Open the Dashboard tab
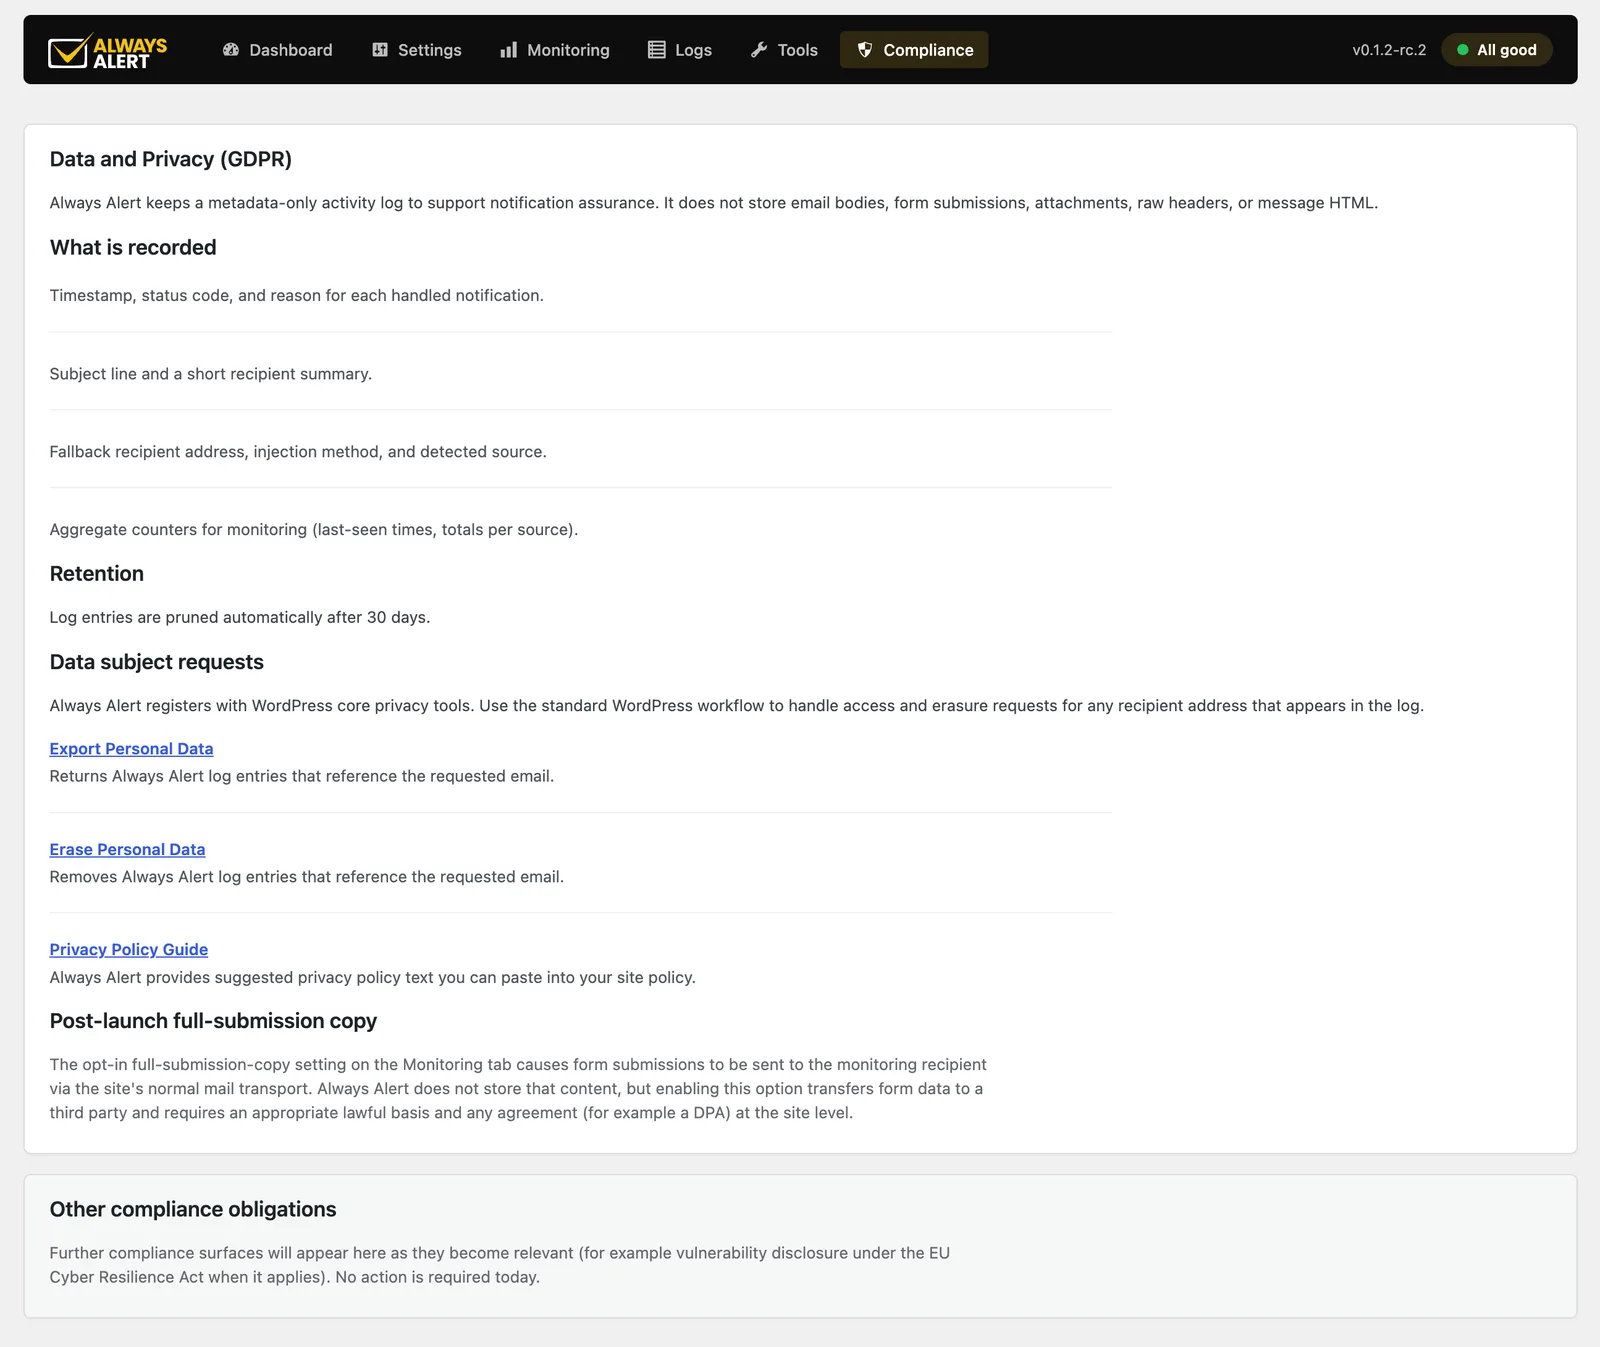This screenshot has width=1600, height=1347. pyautogui.click(x=277, y=50)
